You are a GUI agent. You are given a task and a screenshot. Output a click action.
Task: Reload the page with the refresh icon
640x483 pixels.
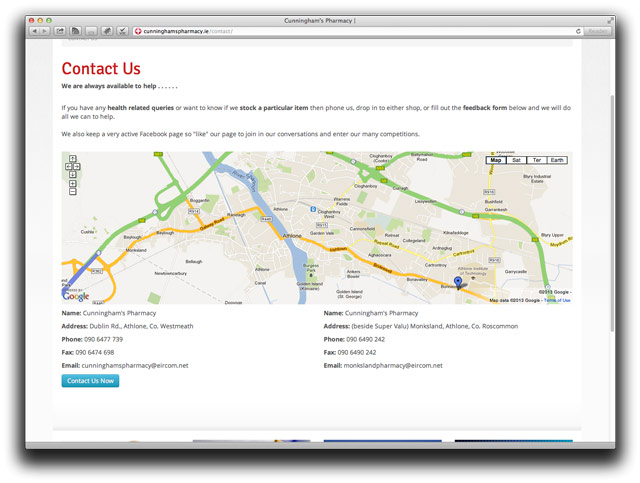[x=578, y=31]
